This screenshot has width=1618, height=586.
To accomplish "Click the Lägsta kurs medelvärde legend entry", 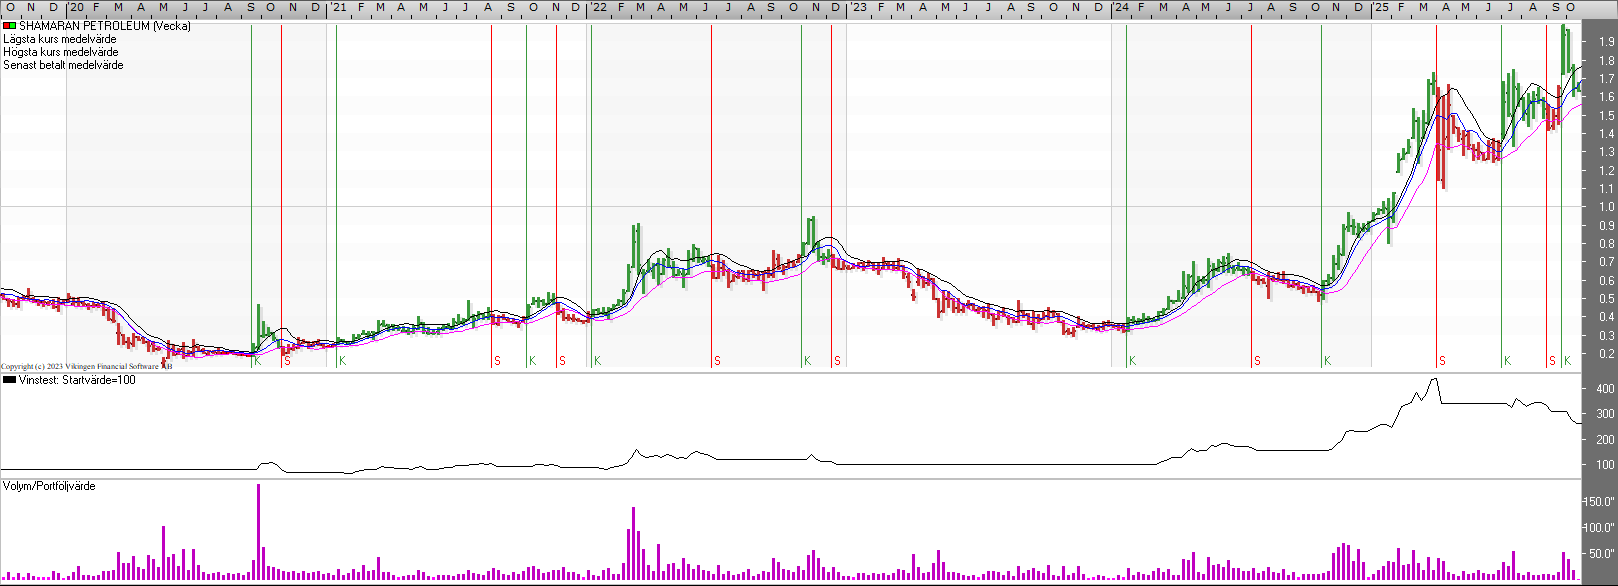I will click(x=60, y=39).
